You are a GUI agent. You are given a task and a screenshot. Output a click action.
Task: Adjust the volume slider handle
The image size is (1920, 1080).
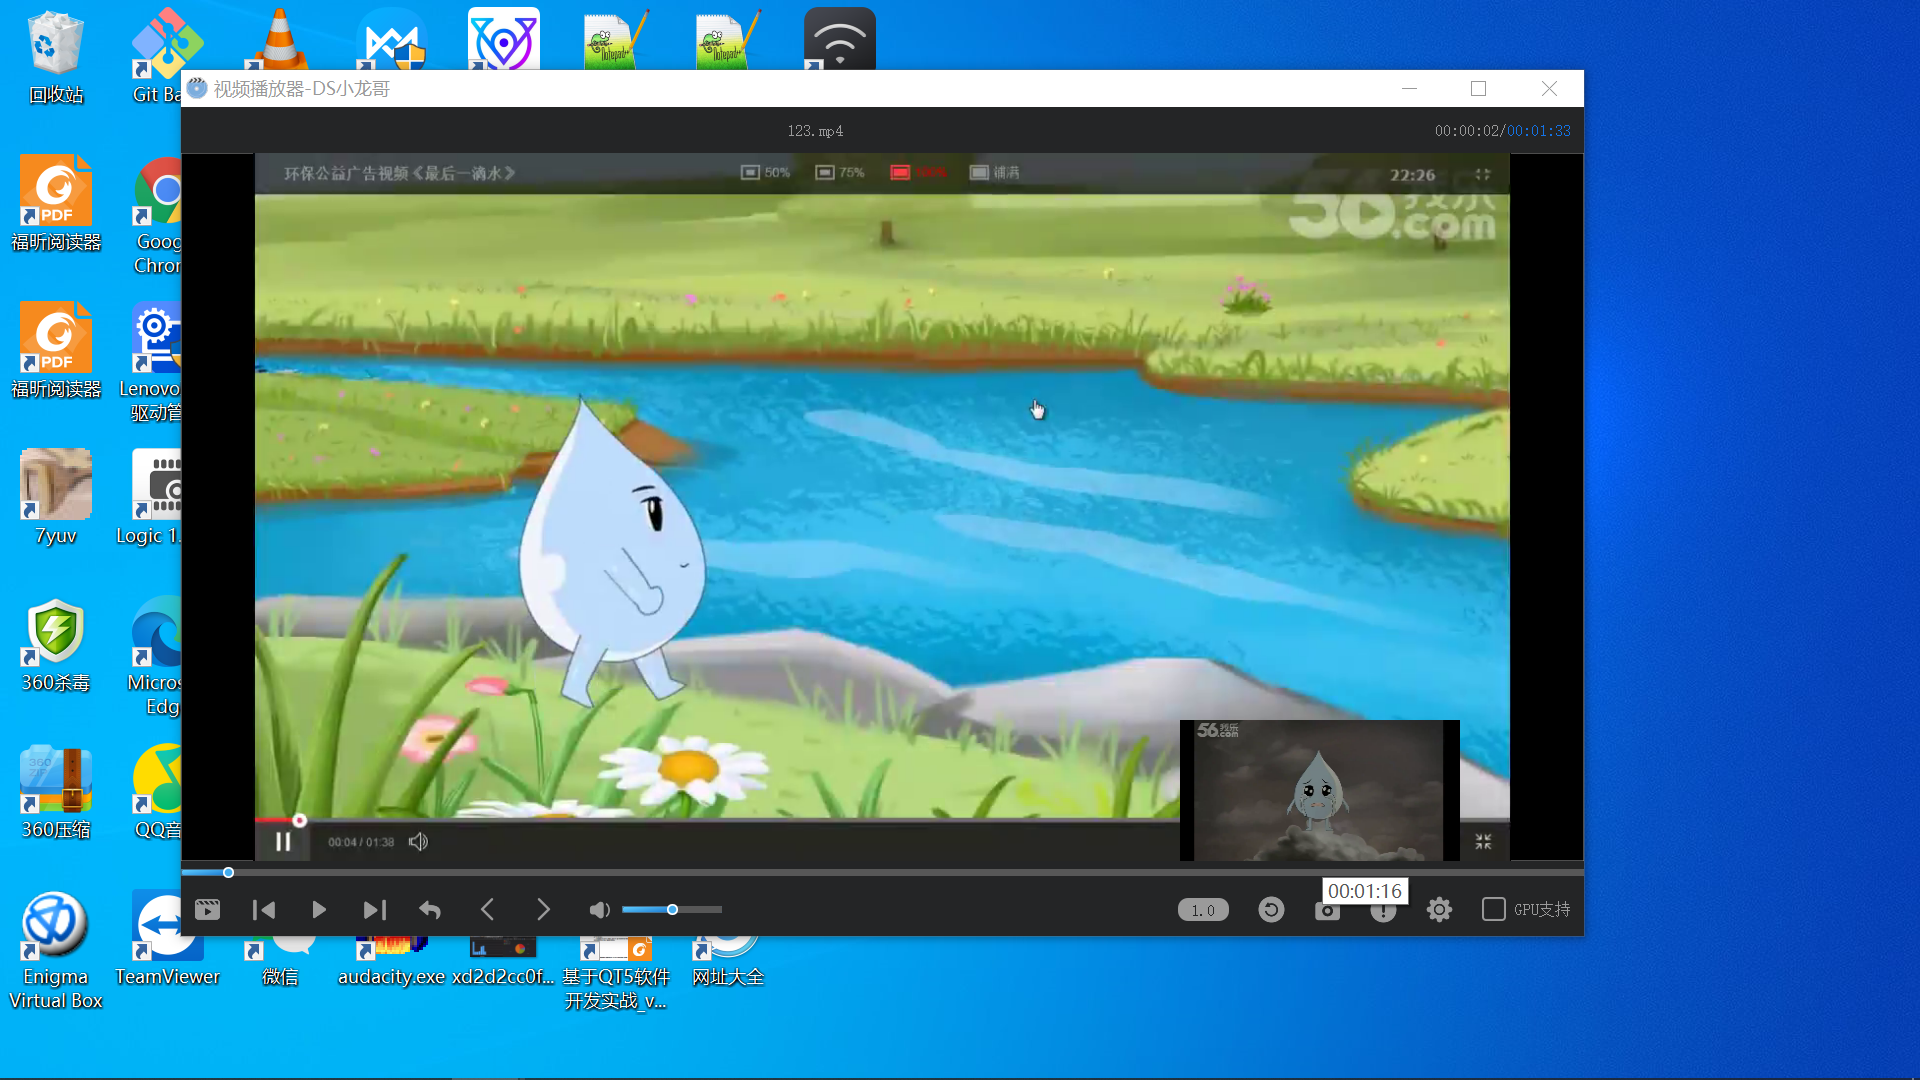pos(672,910)
